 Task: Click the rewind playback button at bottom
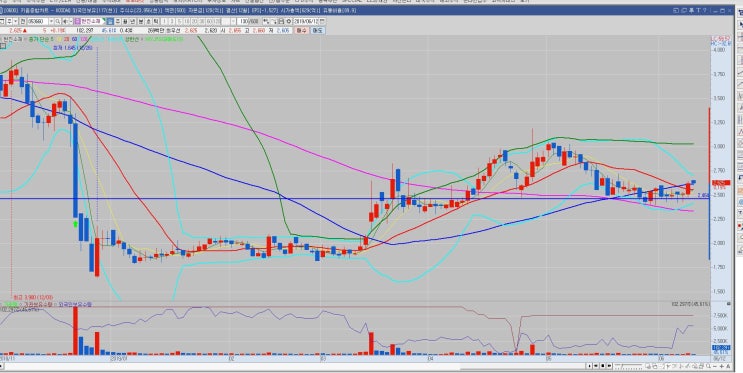click(596, 366)
